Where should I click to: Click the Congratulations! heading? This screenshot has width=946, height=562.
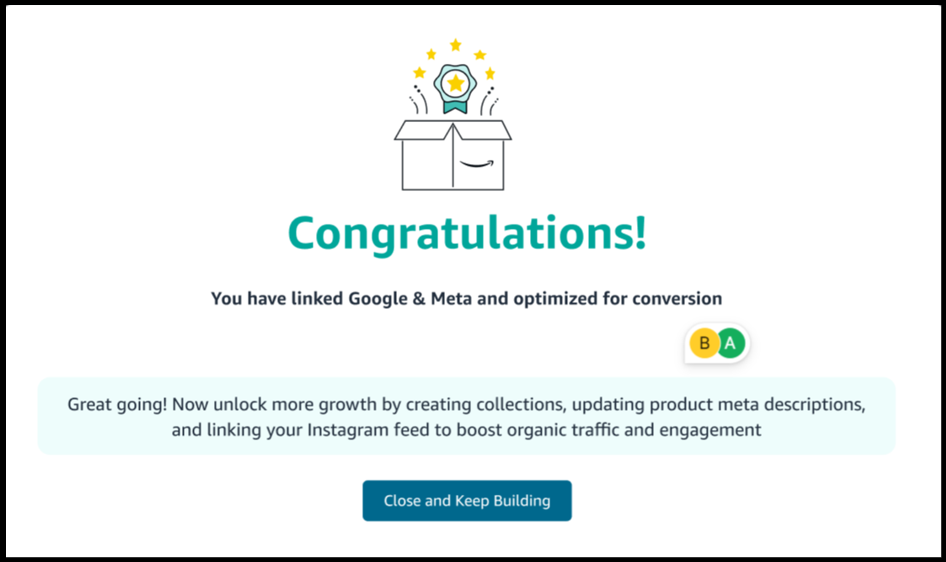point(467,234)
